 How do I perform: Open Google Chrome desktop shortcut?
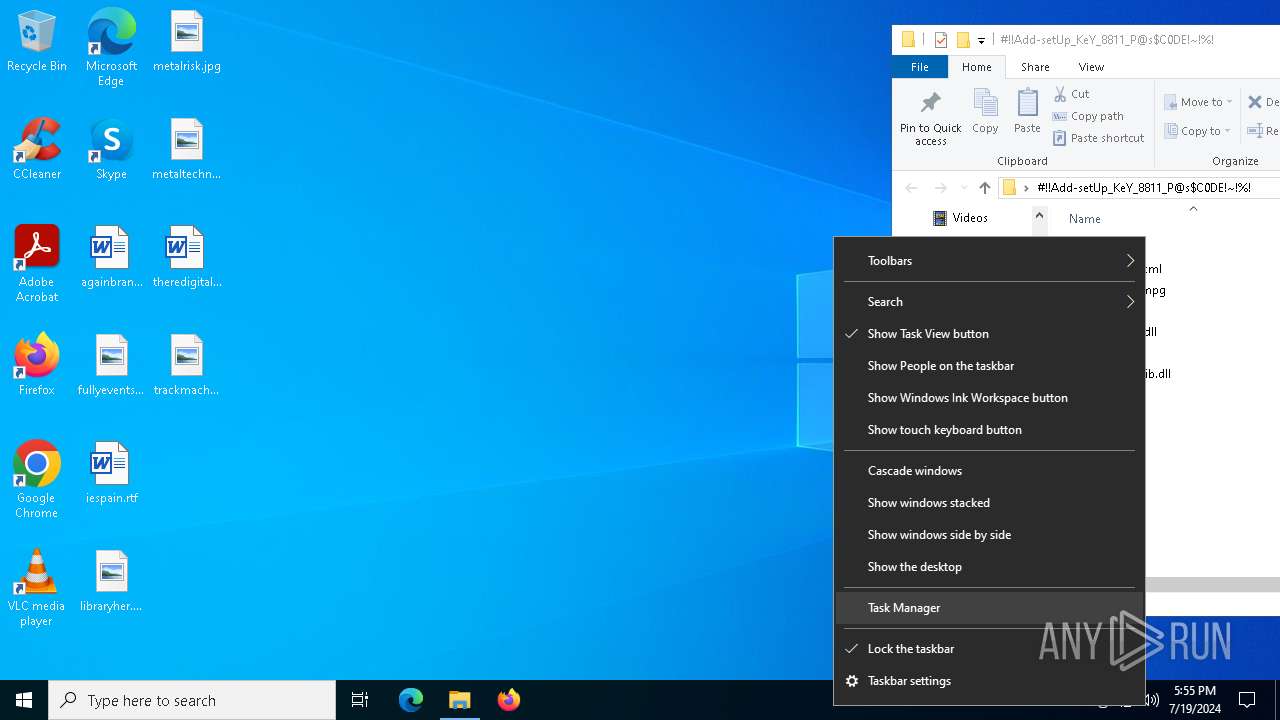pos(37,480)
